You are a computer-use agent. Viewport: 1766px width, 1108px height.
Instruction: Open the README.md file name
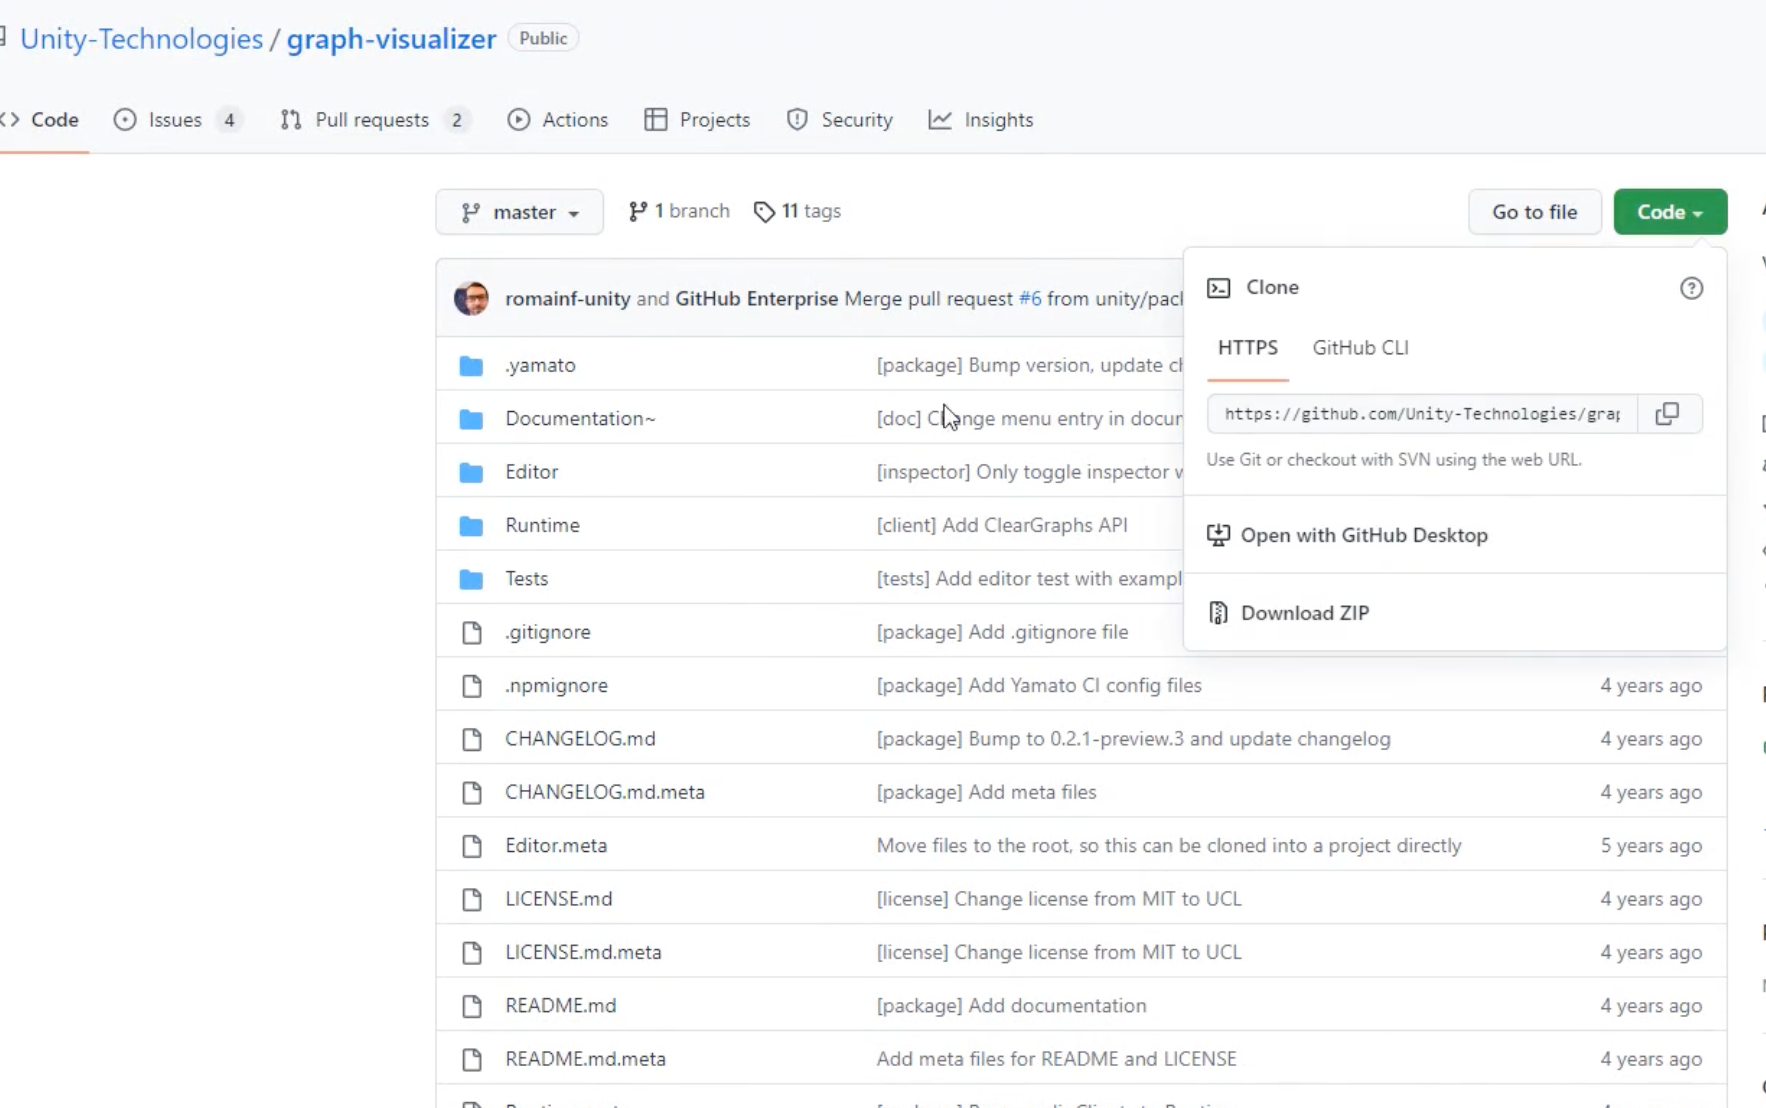click(x=560, y=1006)
